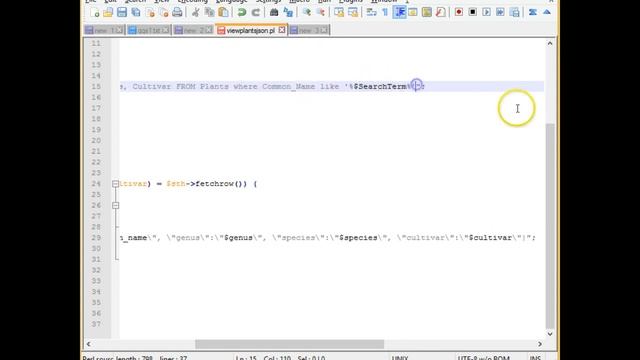The height and width of the screenshot is (360, 640).
Task: Click $genus variable on line 29
Action: click(x=238, y=238)
